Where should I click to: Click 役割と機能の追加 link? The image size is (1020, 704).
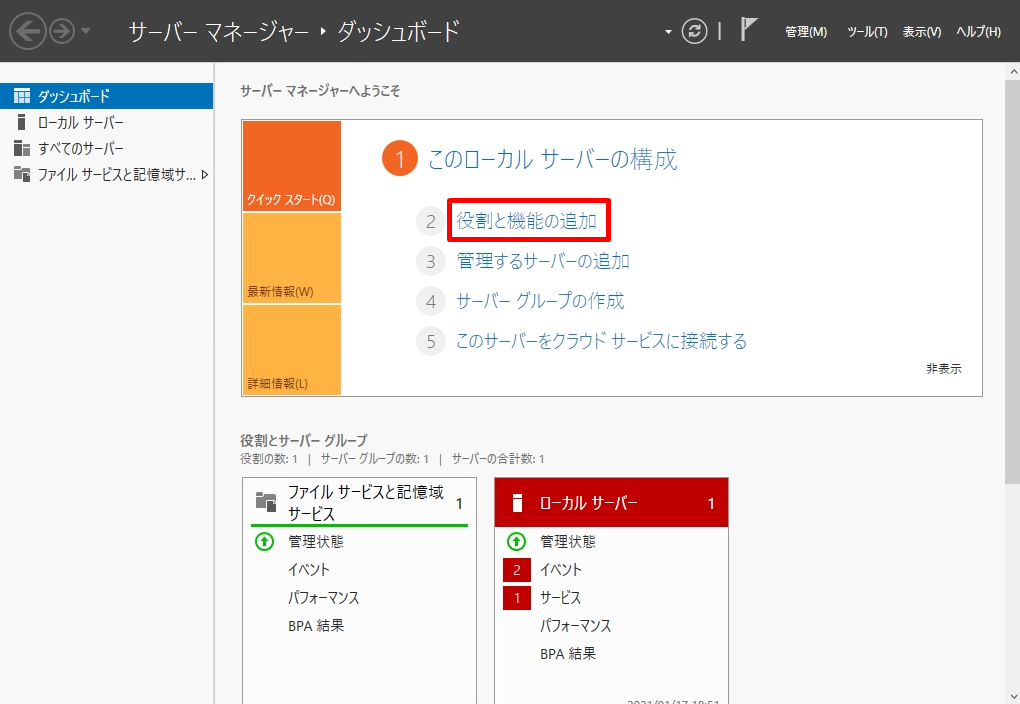coord(526,221)
